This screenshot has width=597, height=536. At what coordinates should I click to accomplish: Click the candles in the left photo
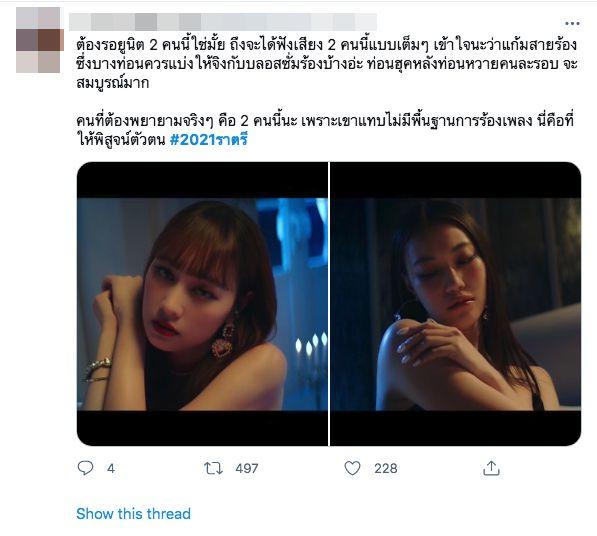(311, 345)
